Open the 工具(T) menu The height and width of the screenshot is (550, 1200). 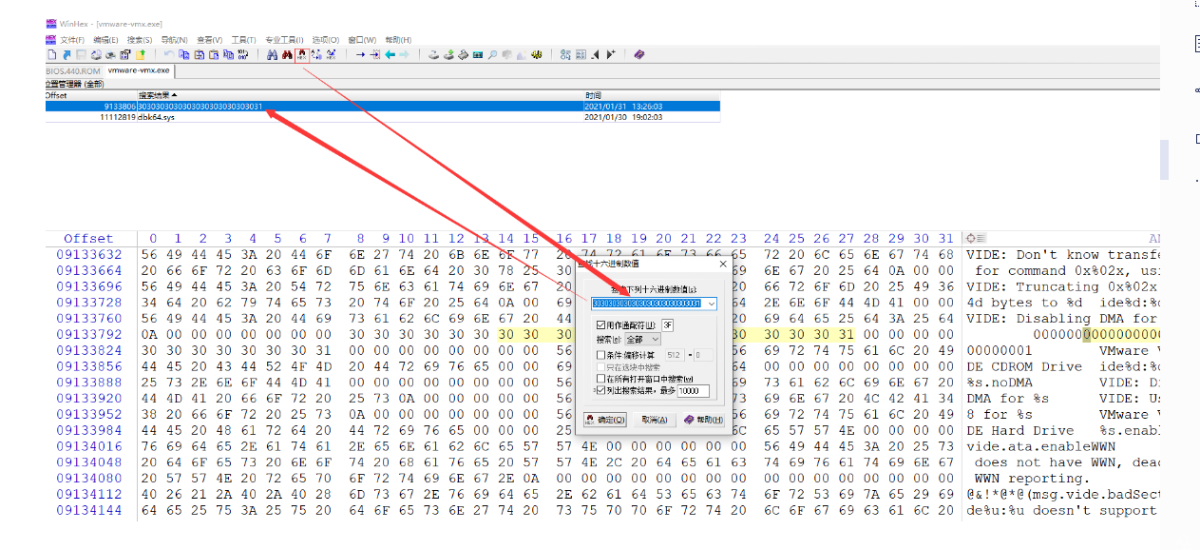(x=244, y=39)
